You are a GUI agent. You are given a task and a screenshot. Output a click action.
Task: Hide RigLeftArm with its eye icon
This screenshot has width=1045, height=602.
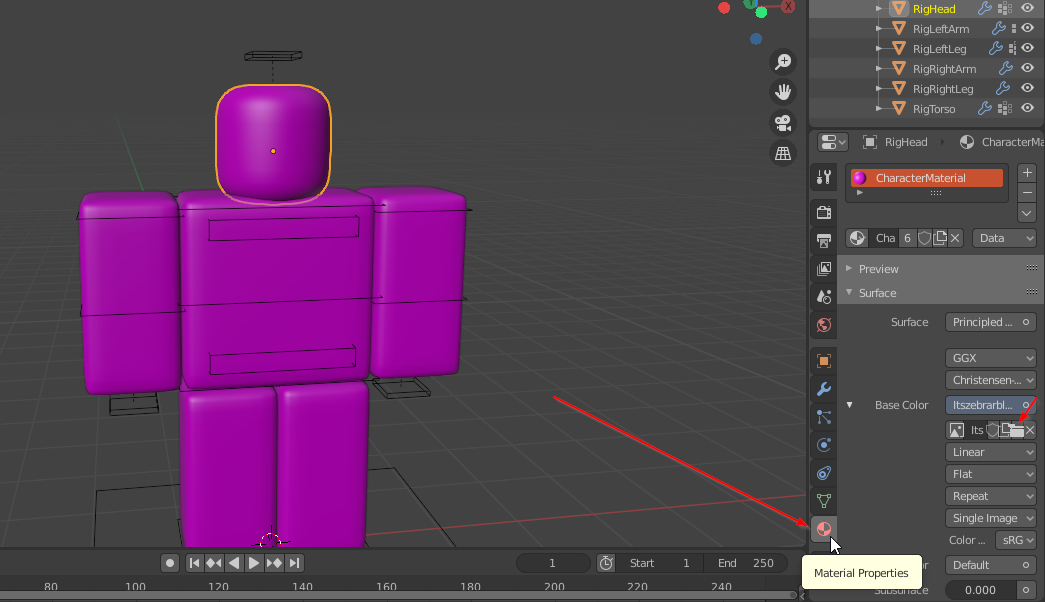point(1027,29)
